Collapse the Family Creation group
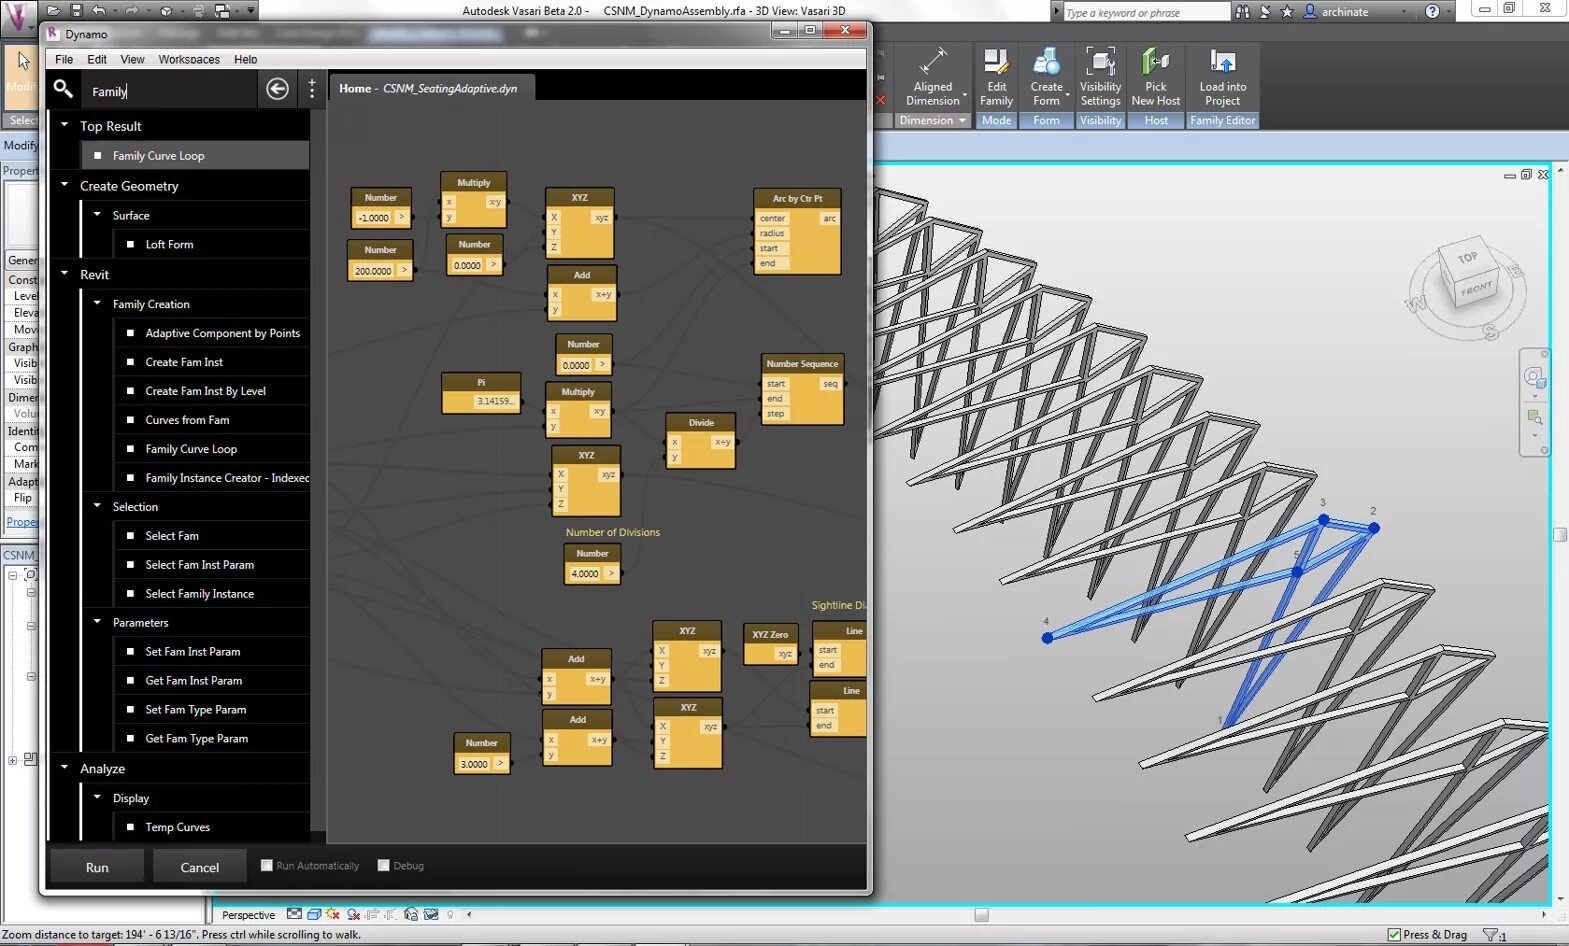 [97, 303]
